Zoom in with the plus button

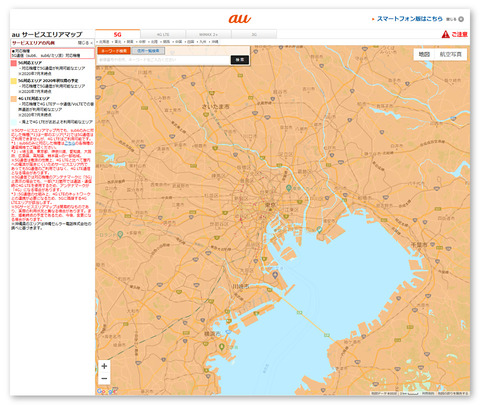[x=104, y=366]
